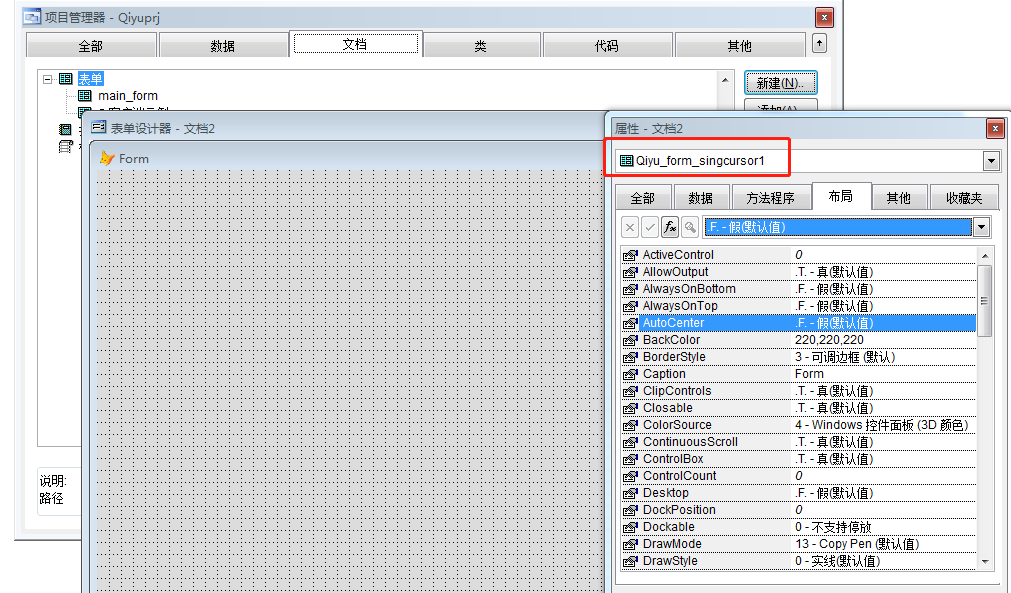
Task: Click the ControlBox property icon
Action: click(x=630, y=460)
